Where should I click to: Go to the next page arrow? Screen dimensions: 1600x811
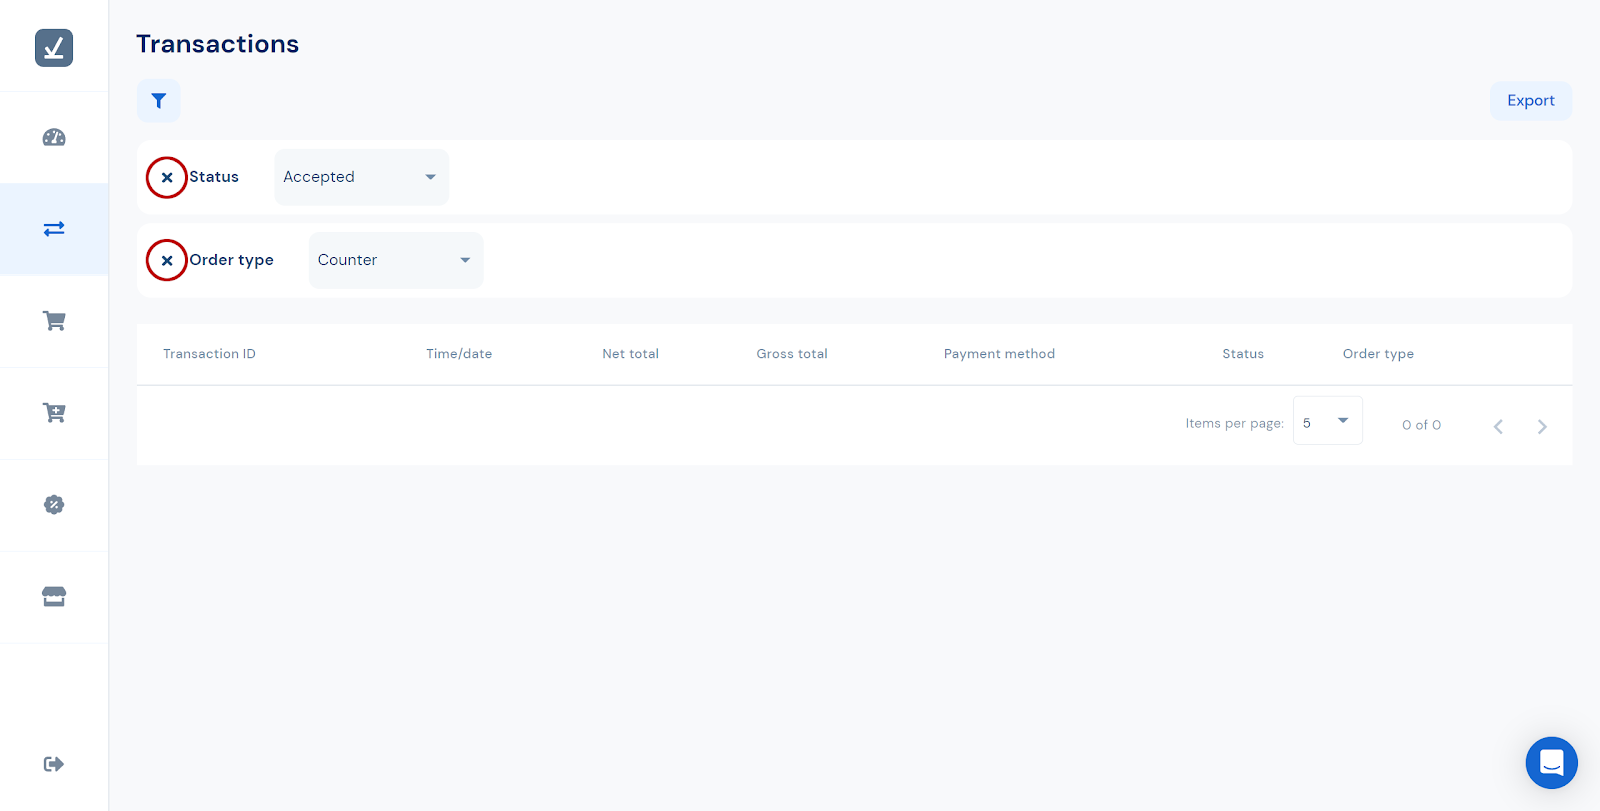tap(1542, 427)
